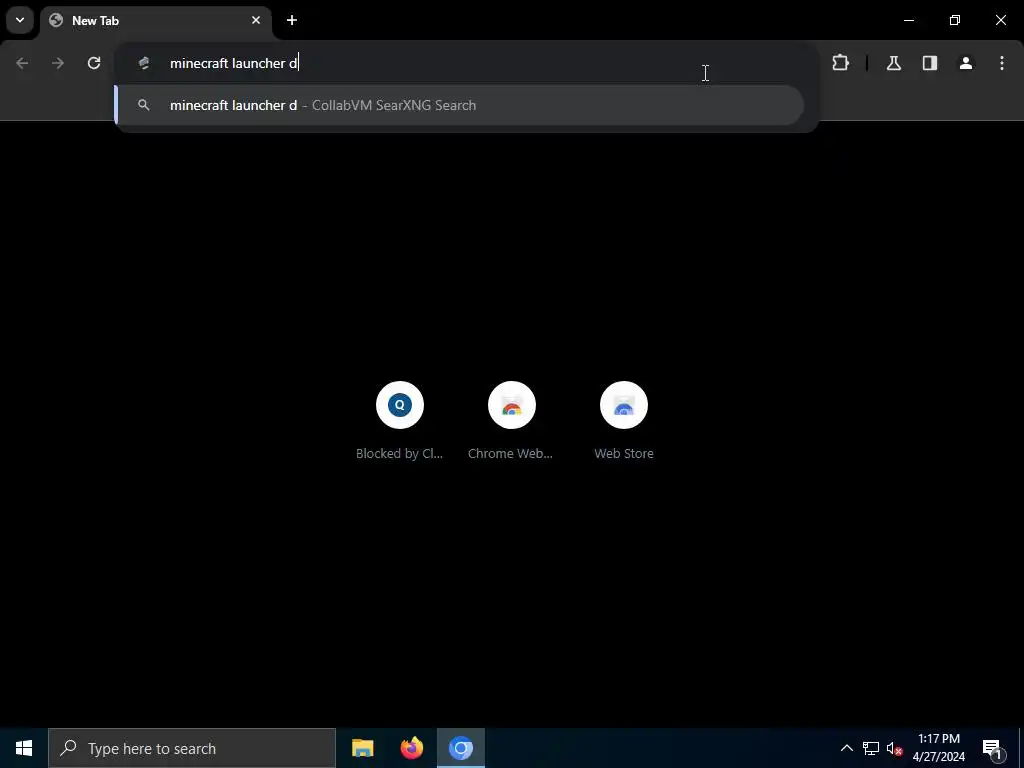Close the New Tab tab

pyautogui.click(x=256, y=20)
